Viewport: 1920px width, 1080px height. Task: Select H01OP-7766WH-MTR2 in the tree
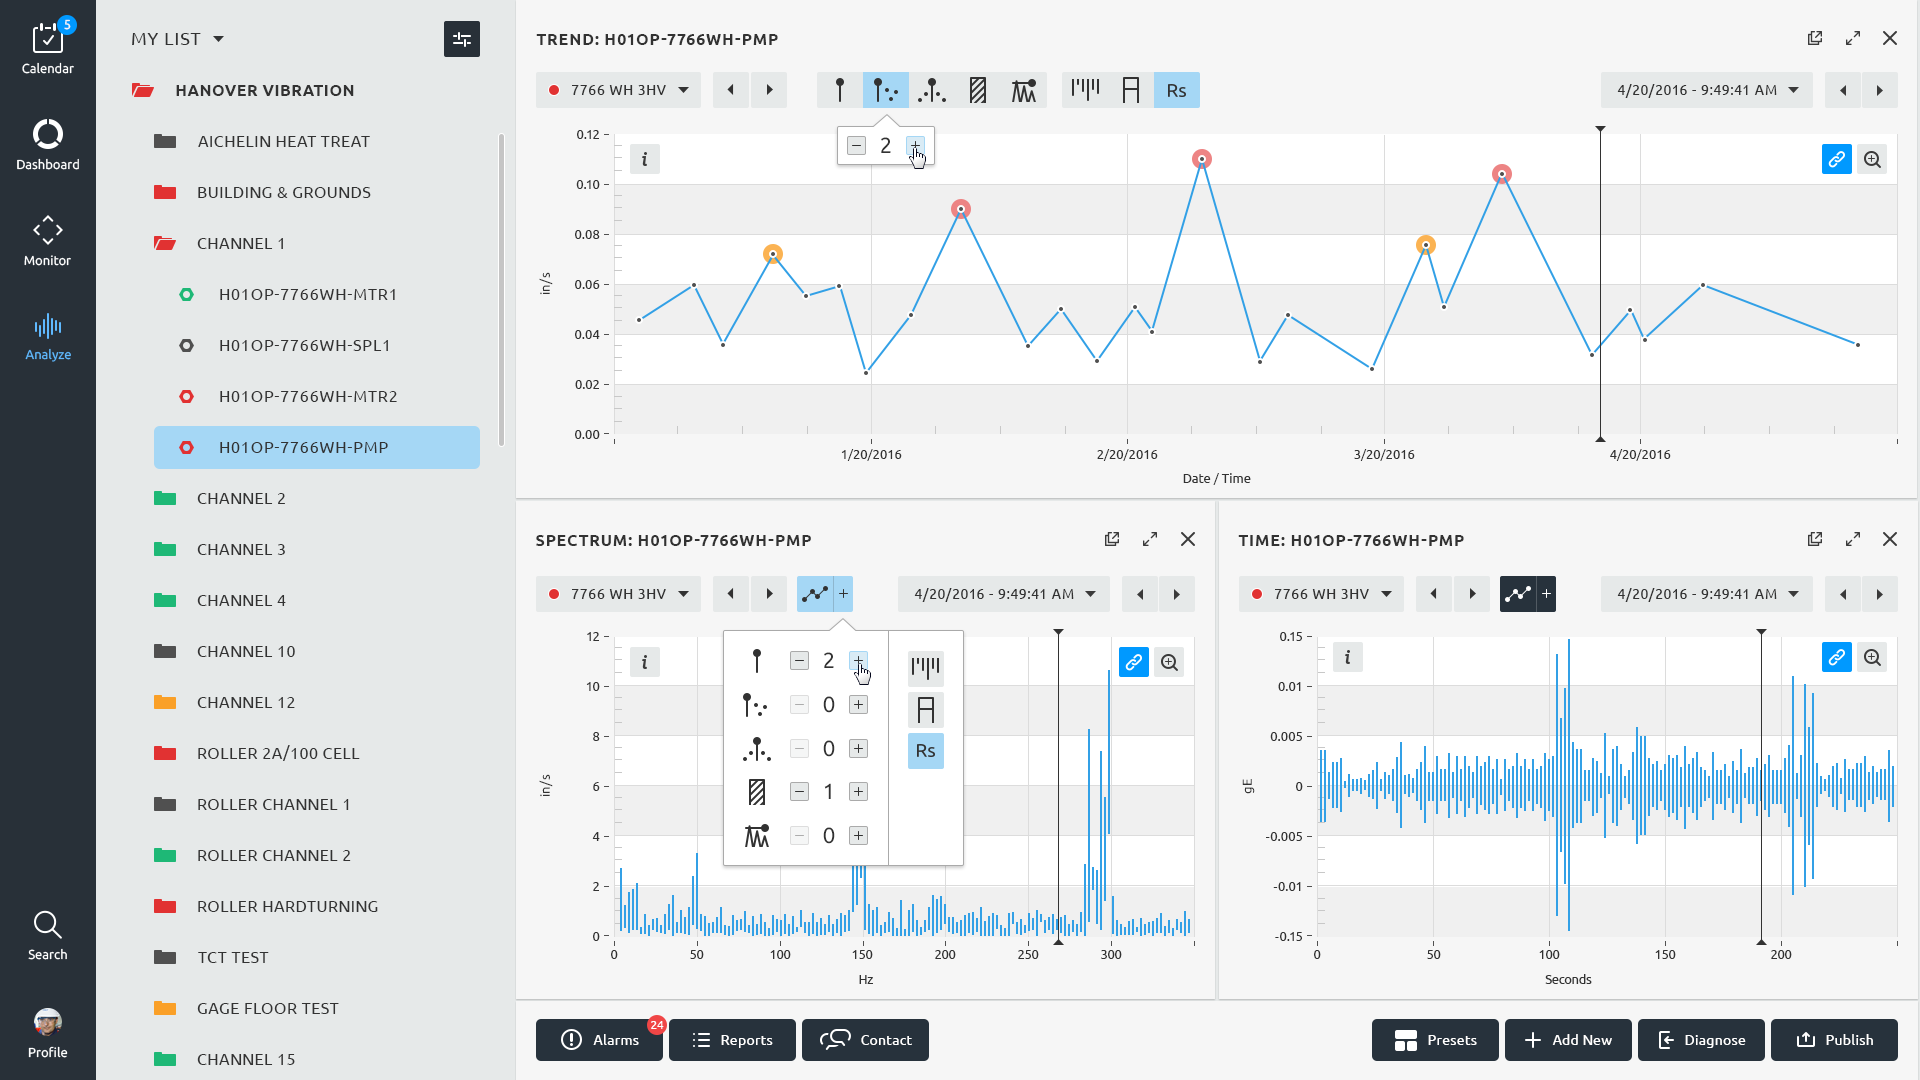click(x=308, y=396)
